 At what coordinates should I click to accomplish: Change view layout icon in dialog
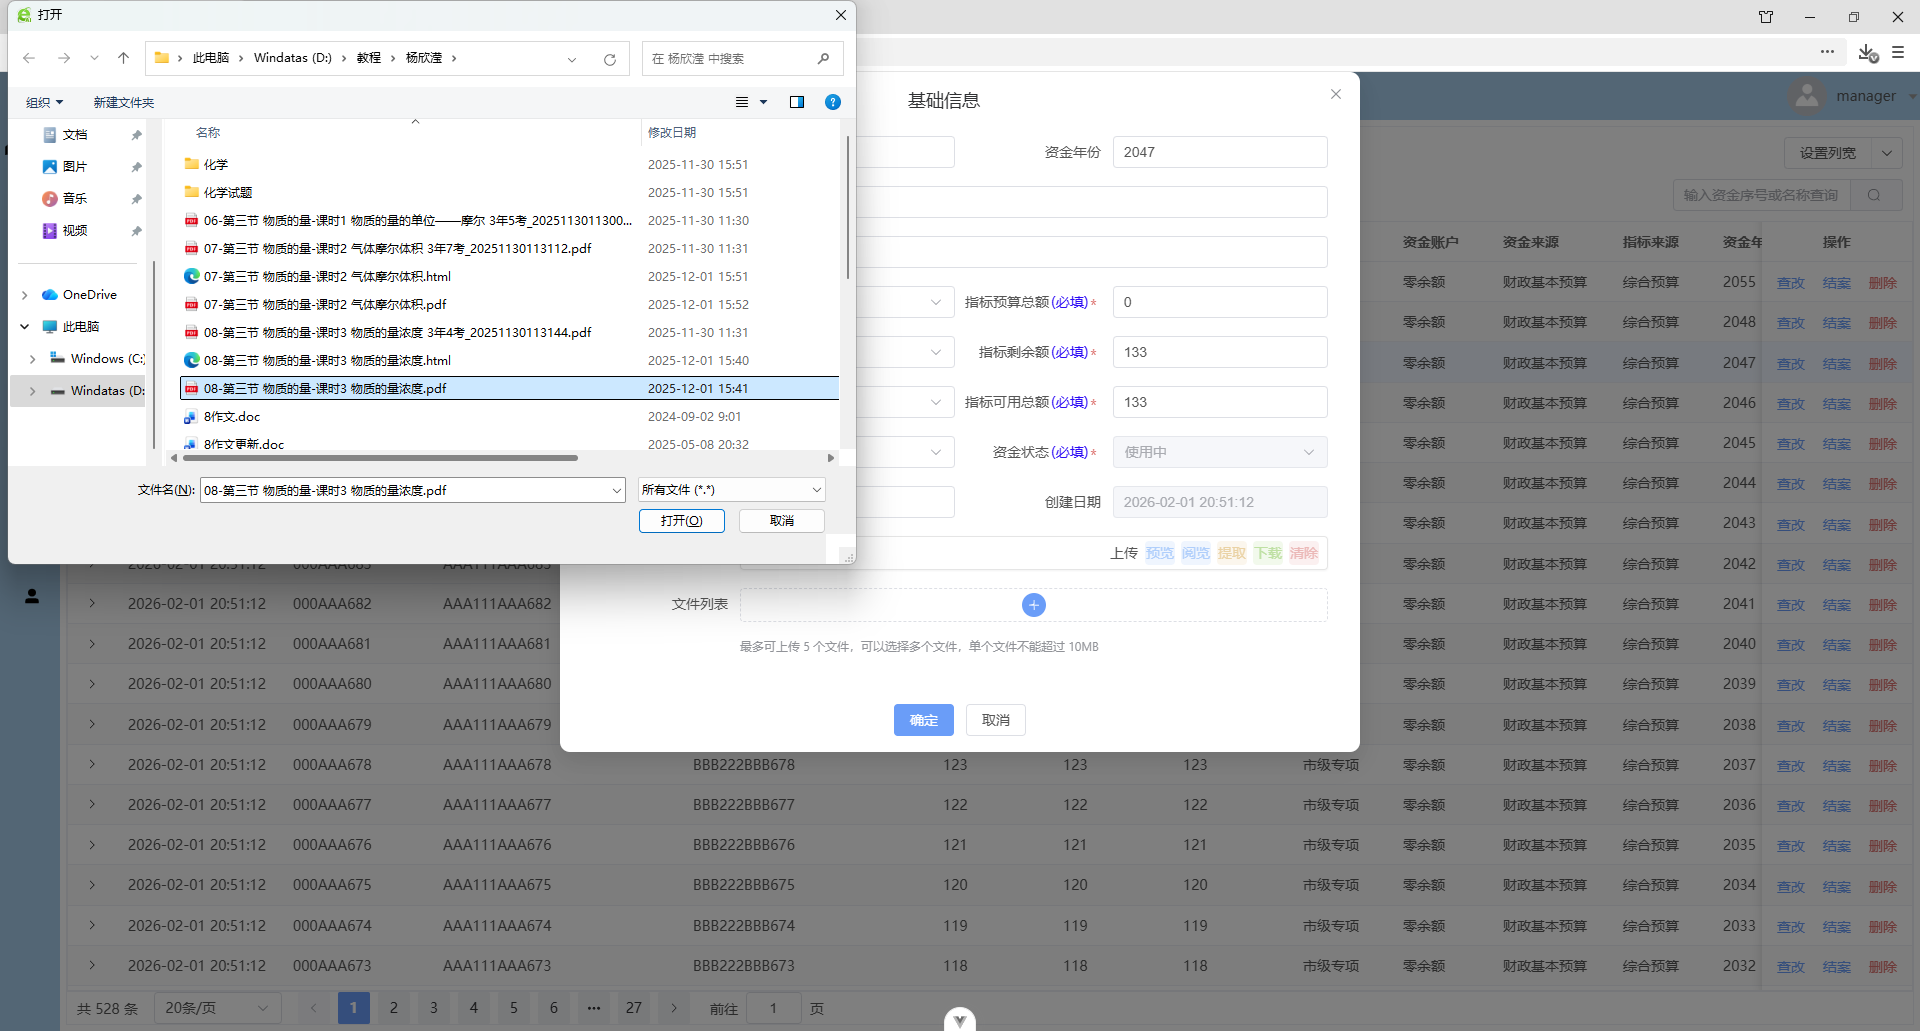click(x=742, y=102)
